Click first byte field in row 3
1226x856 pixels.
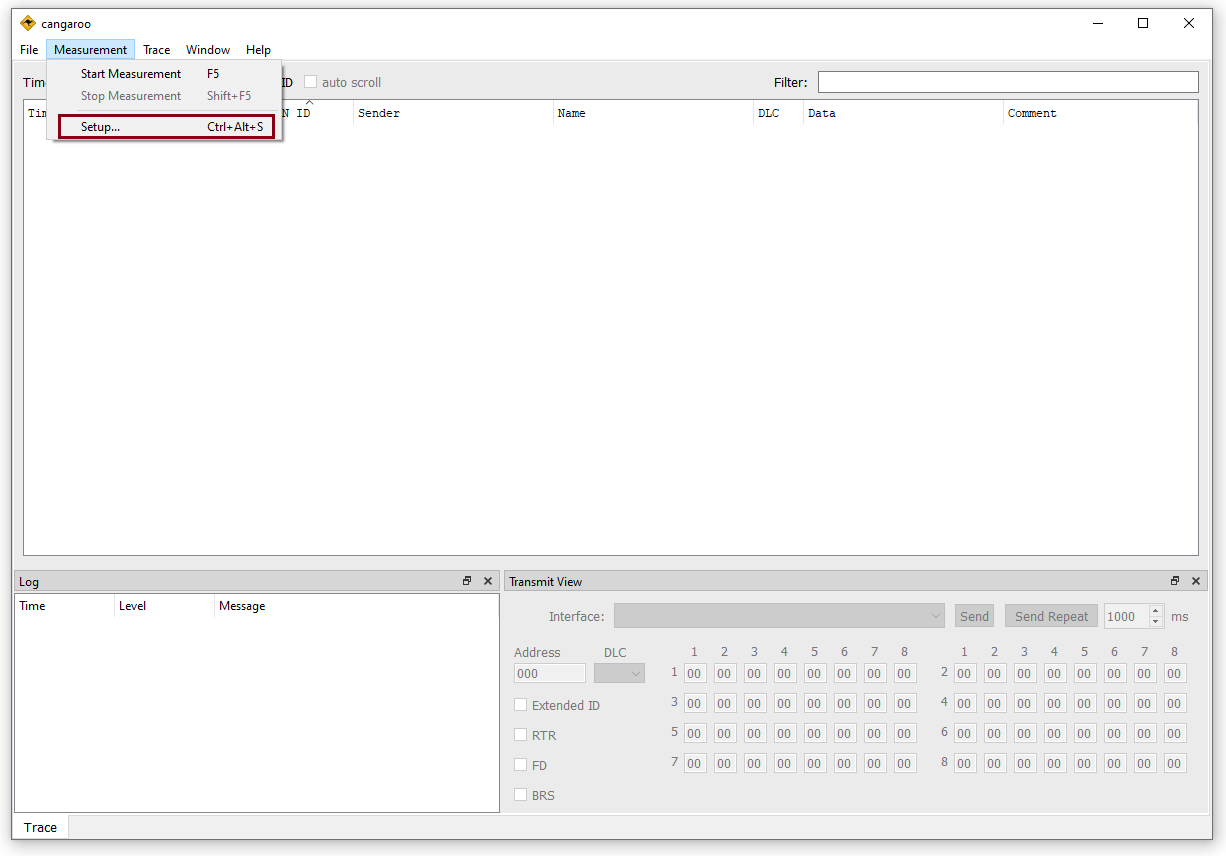(695, 703)
